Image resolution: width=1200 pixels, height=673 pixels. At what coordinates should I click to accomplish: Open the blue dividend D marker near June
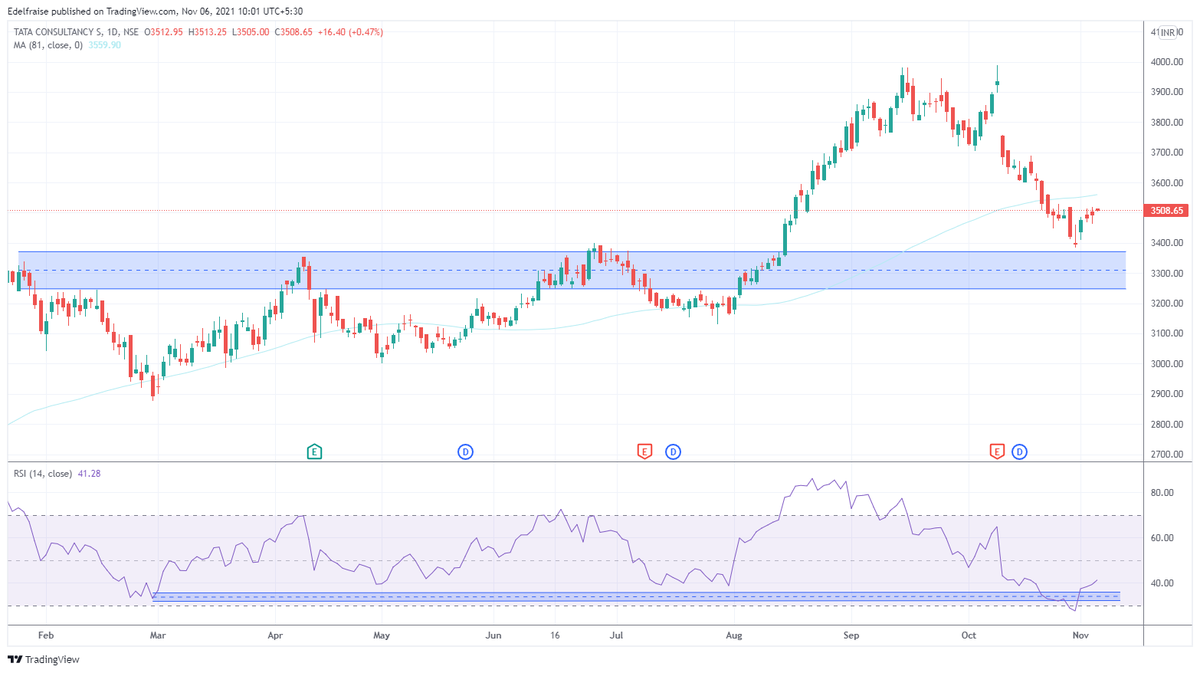point(465,452)
